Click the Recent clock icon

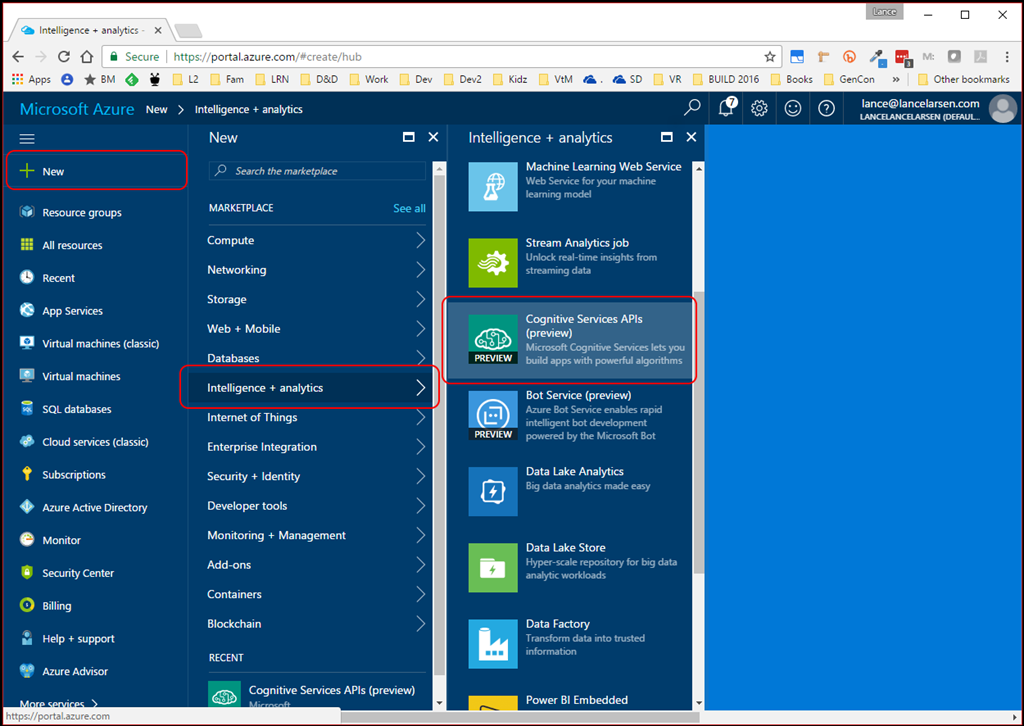pyautogui.click(x=27, y=277)
